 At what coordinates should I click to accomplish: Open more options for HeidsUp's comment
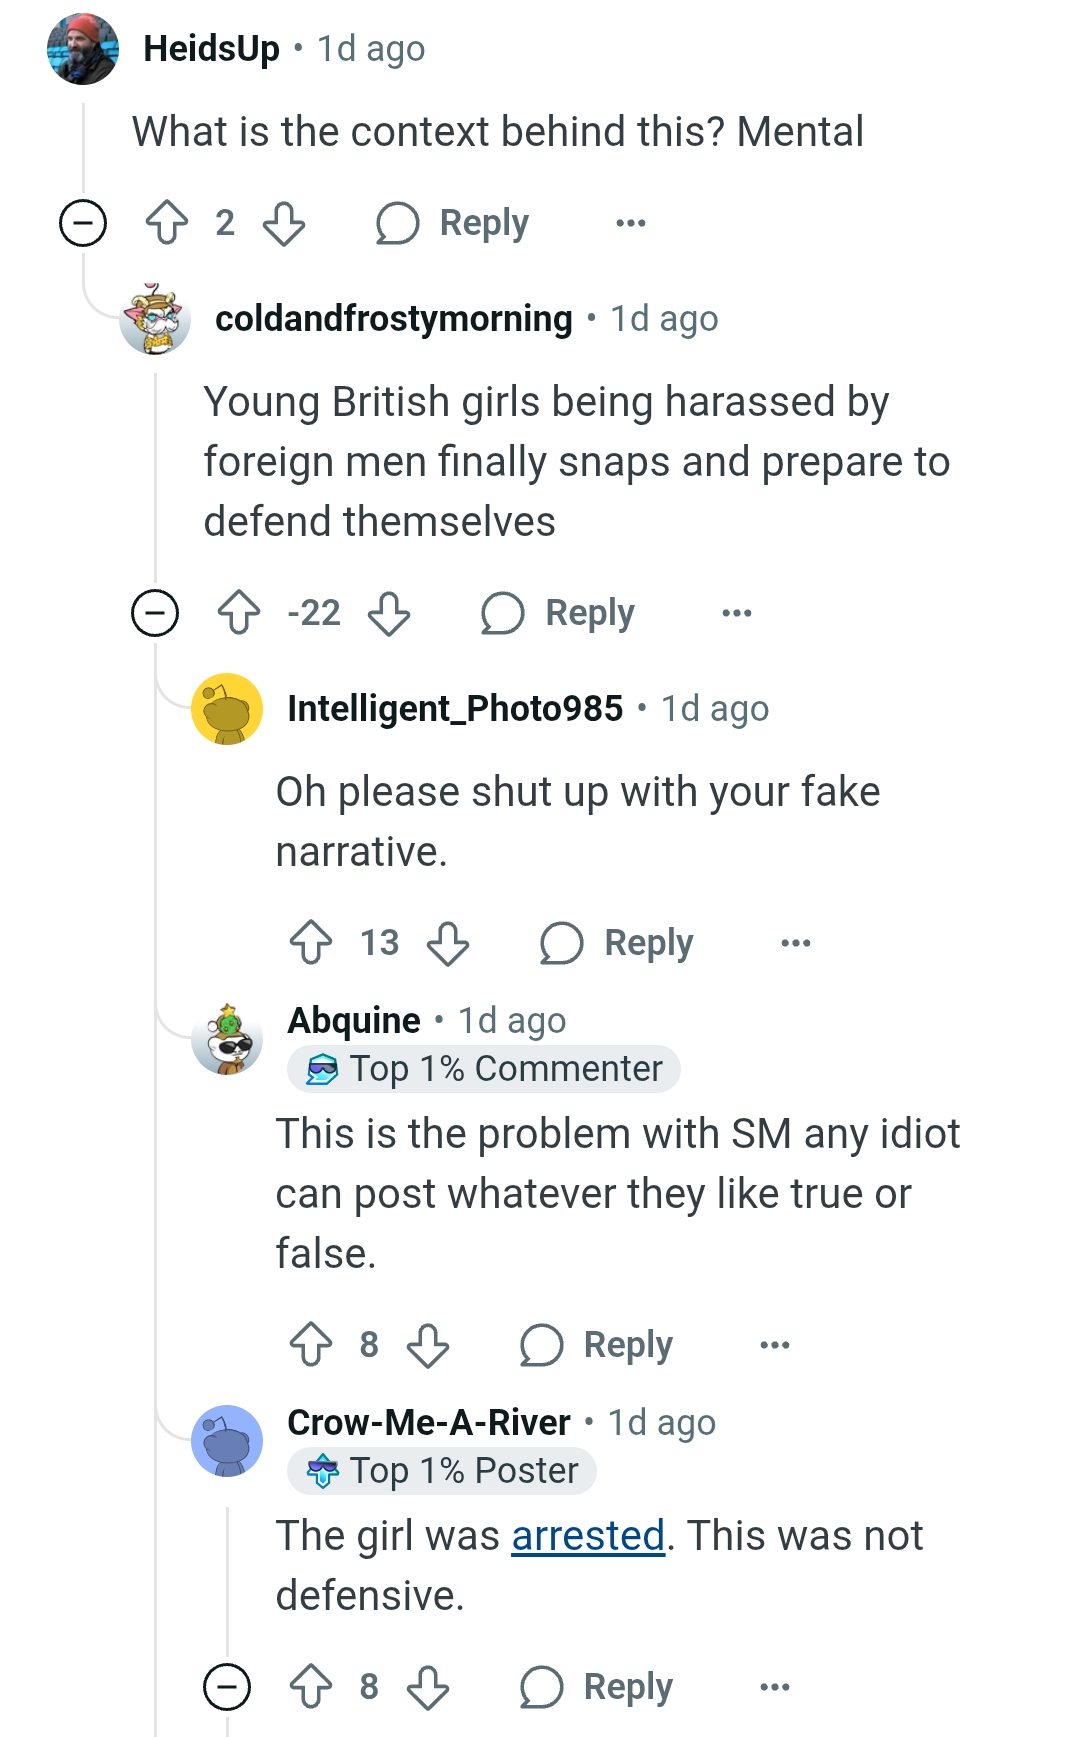[630, 222]
